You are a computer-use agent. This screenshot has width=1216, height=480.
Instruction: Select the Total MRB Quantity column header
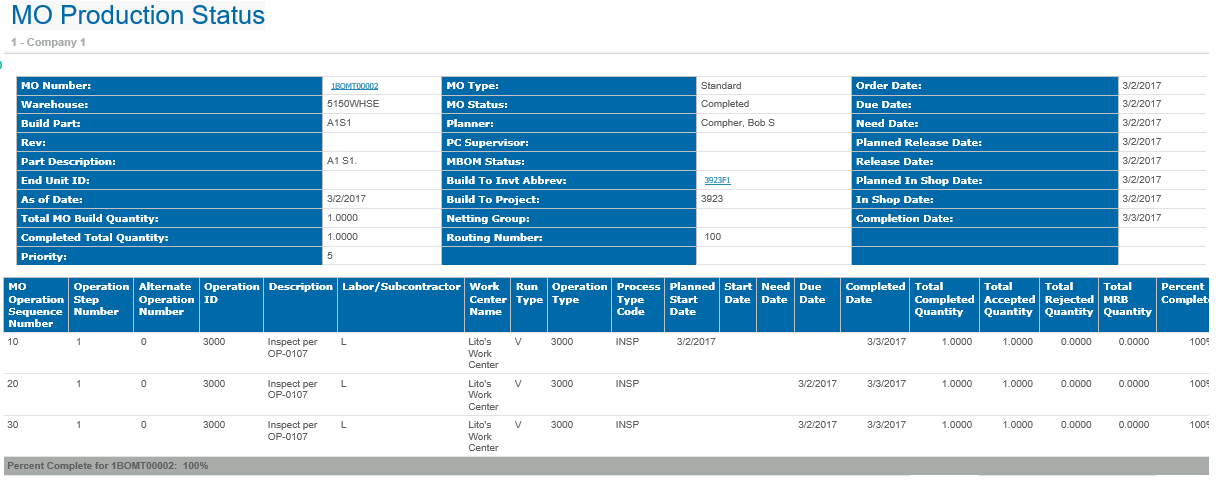pyautogui.click(x=1127, y=299)
